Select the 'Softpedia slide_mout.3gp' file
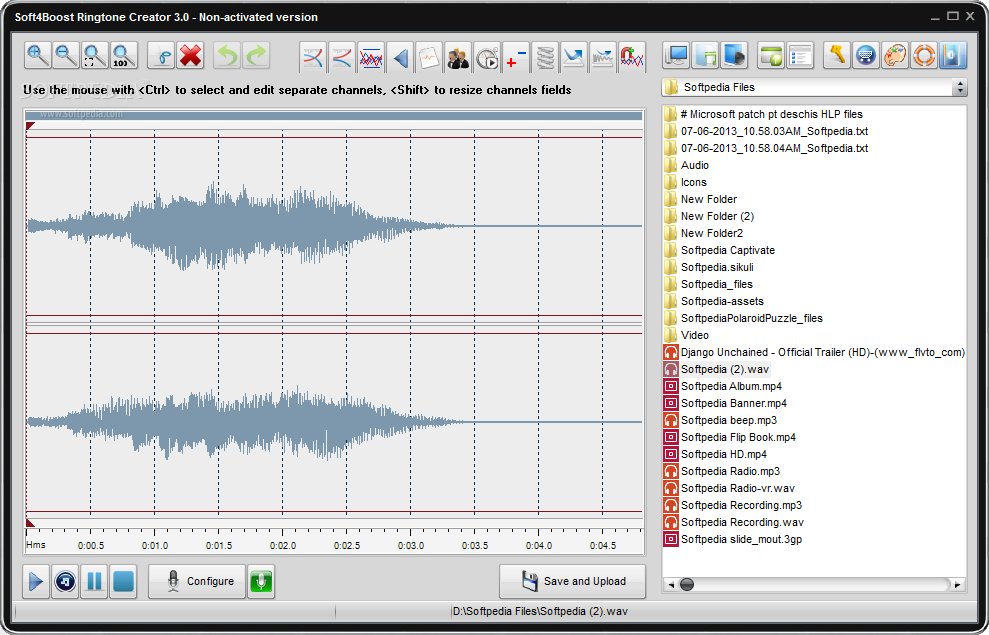 pos(733,540)
